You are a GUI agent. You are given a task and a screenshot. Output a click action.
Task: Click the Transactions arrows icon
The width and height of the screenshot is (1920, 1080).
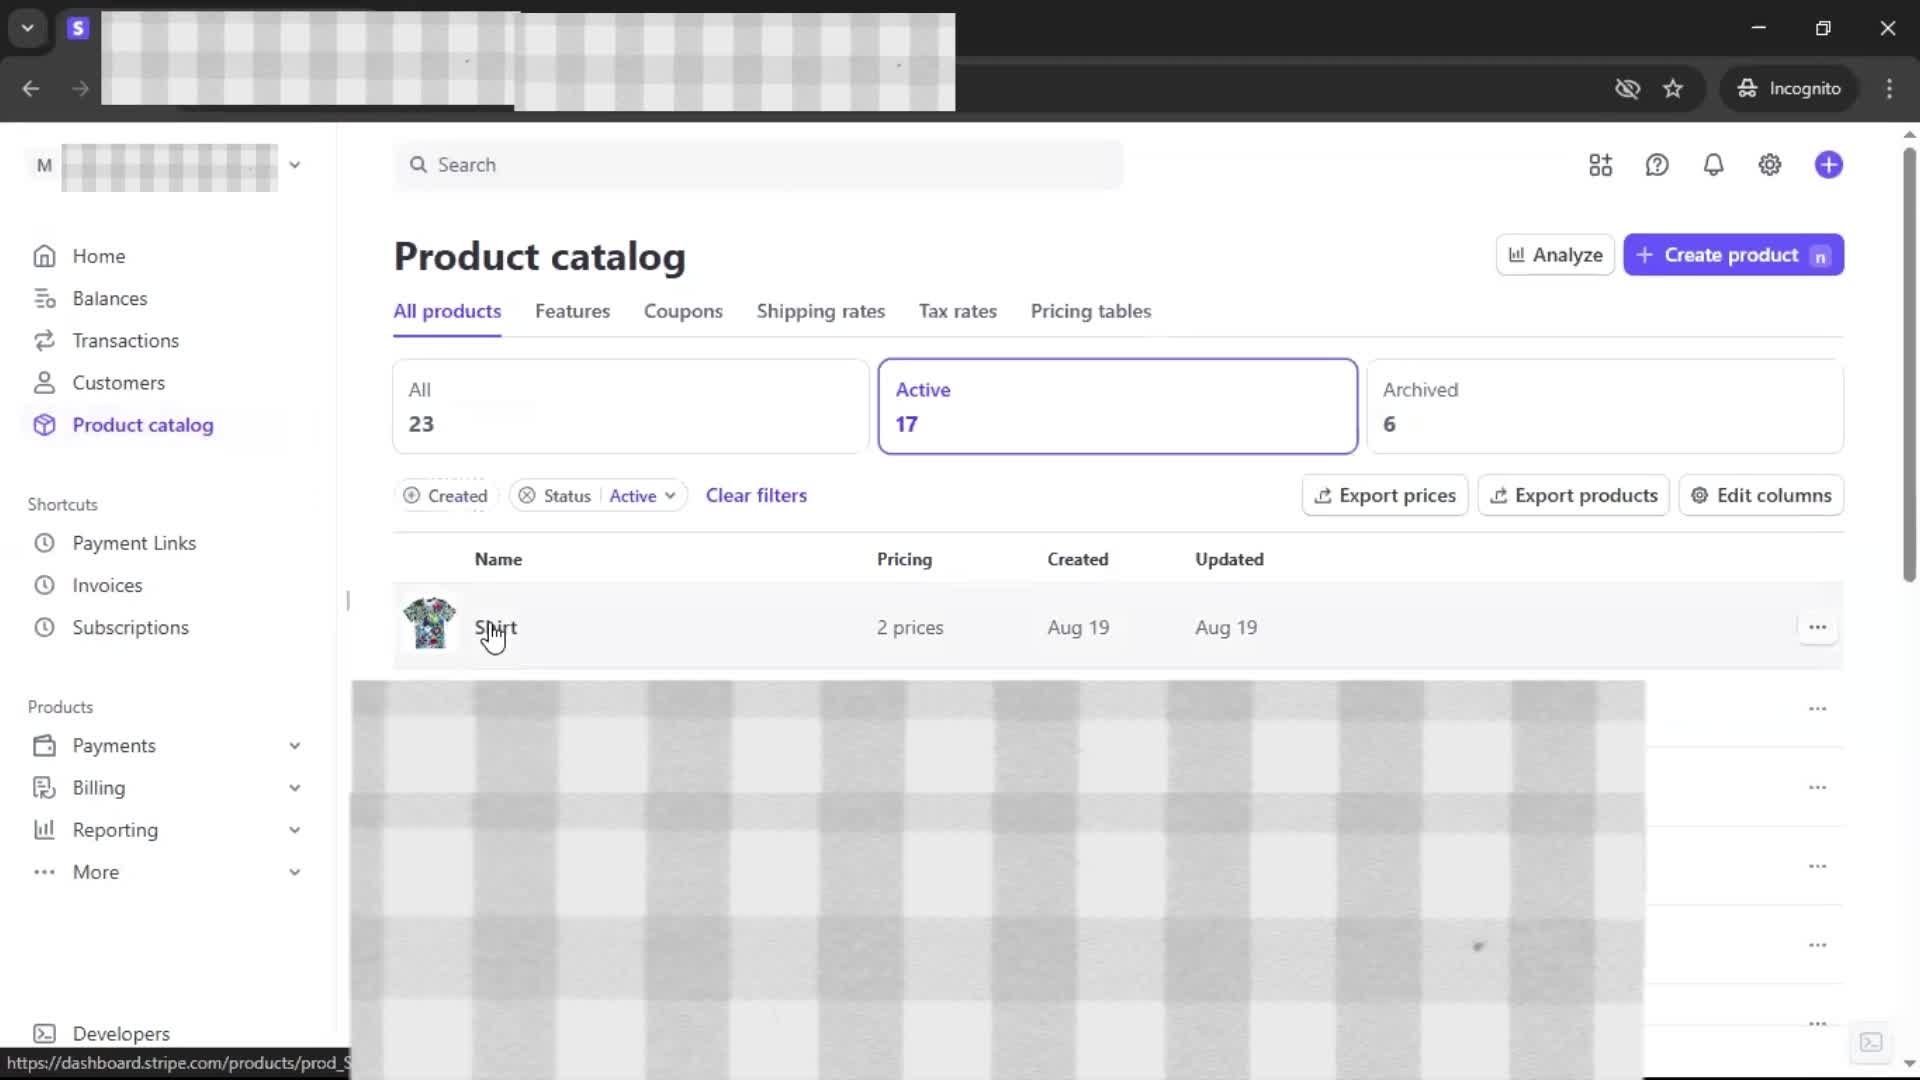(44, 341)
